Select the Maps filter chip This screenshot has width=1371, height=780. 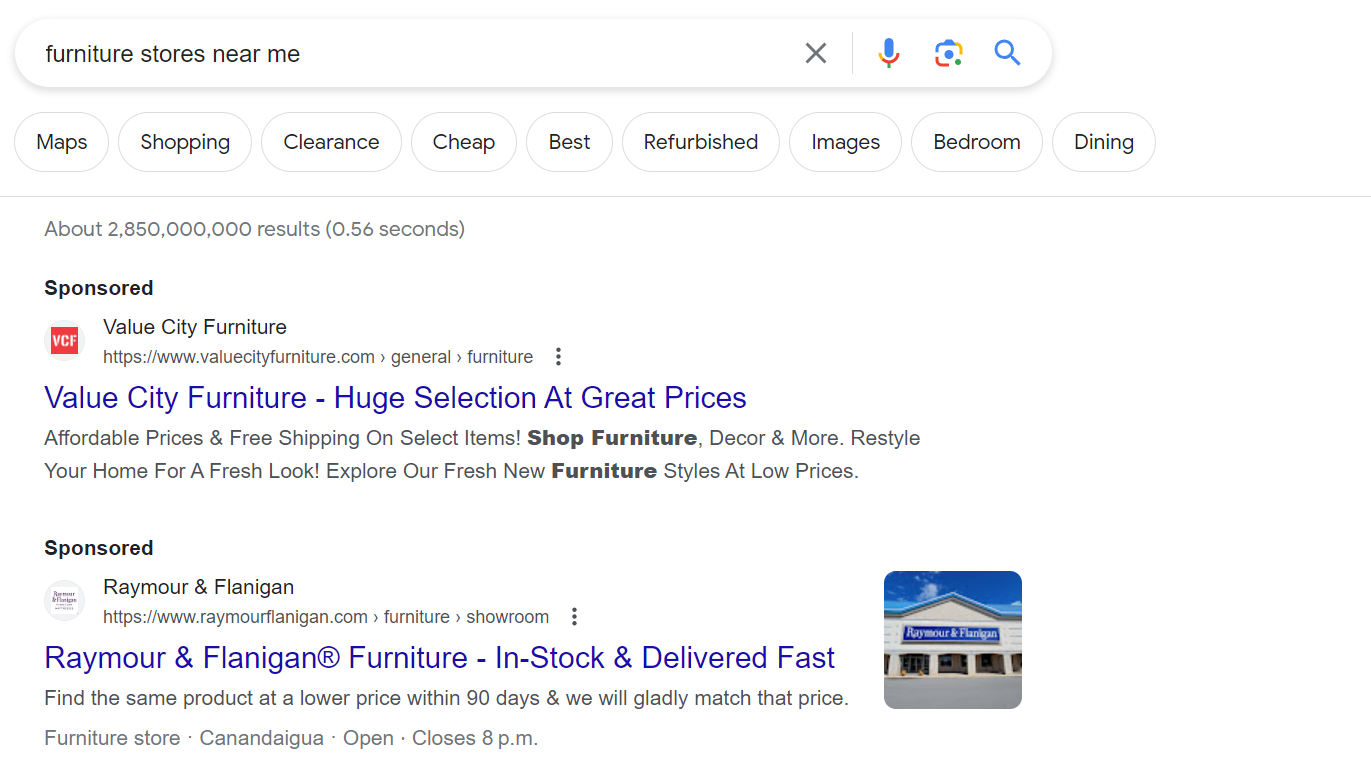[62, 142]
